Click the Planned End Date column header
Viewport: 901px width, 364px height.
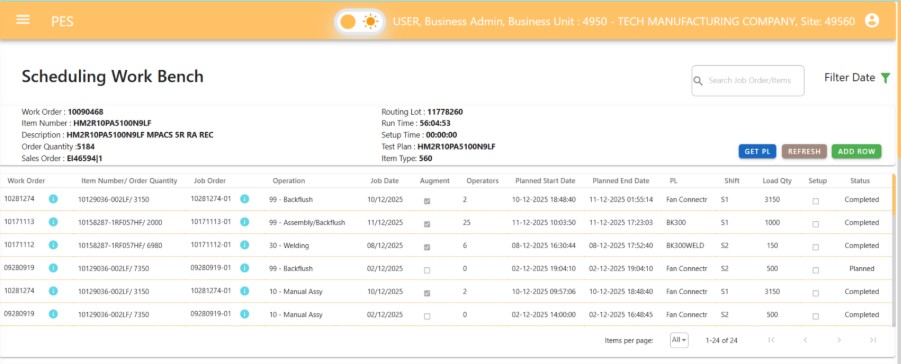(x=621, y=181)
